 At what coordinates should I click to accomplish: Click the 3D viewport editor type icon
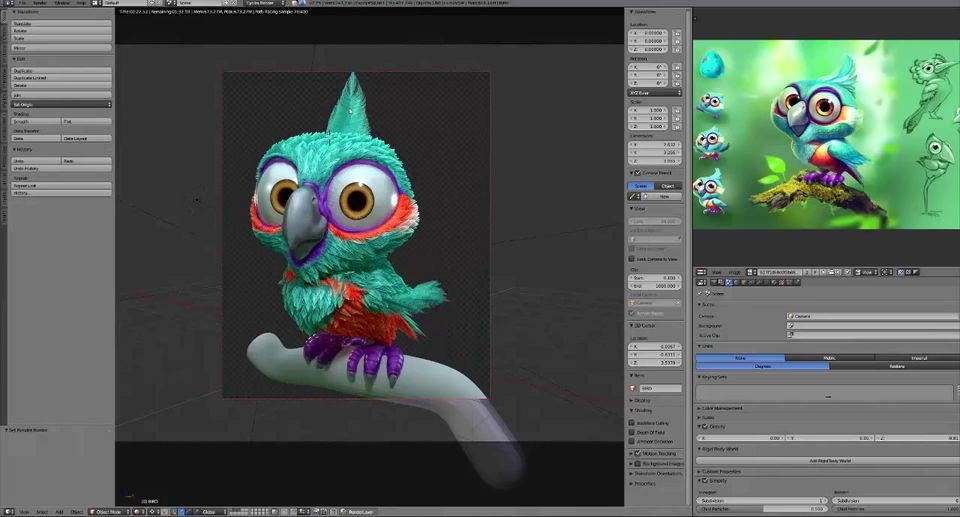[x=9, y=511]
